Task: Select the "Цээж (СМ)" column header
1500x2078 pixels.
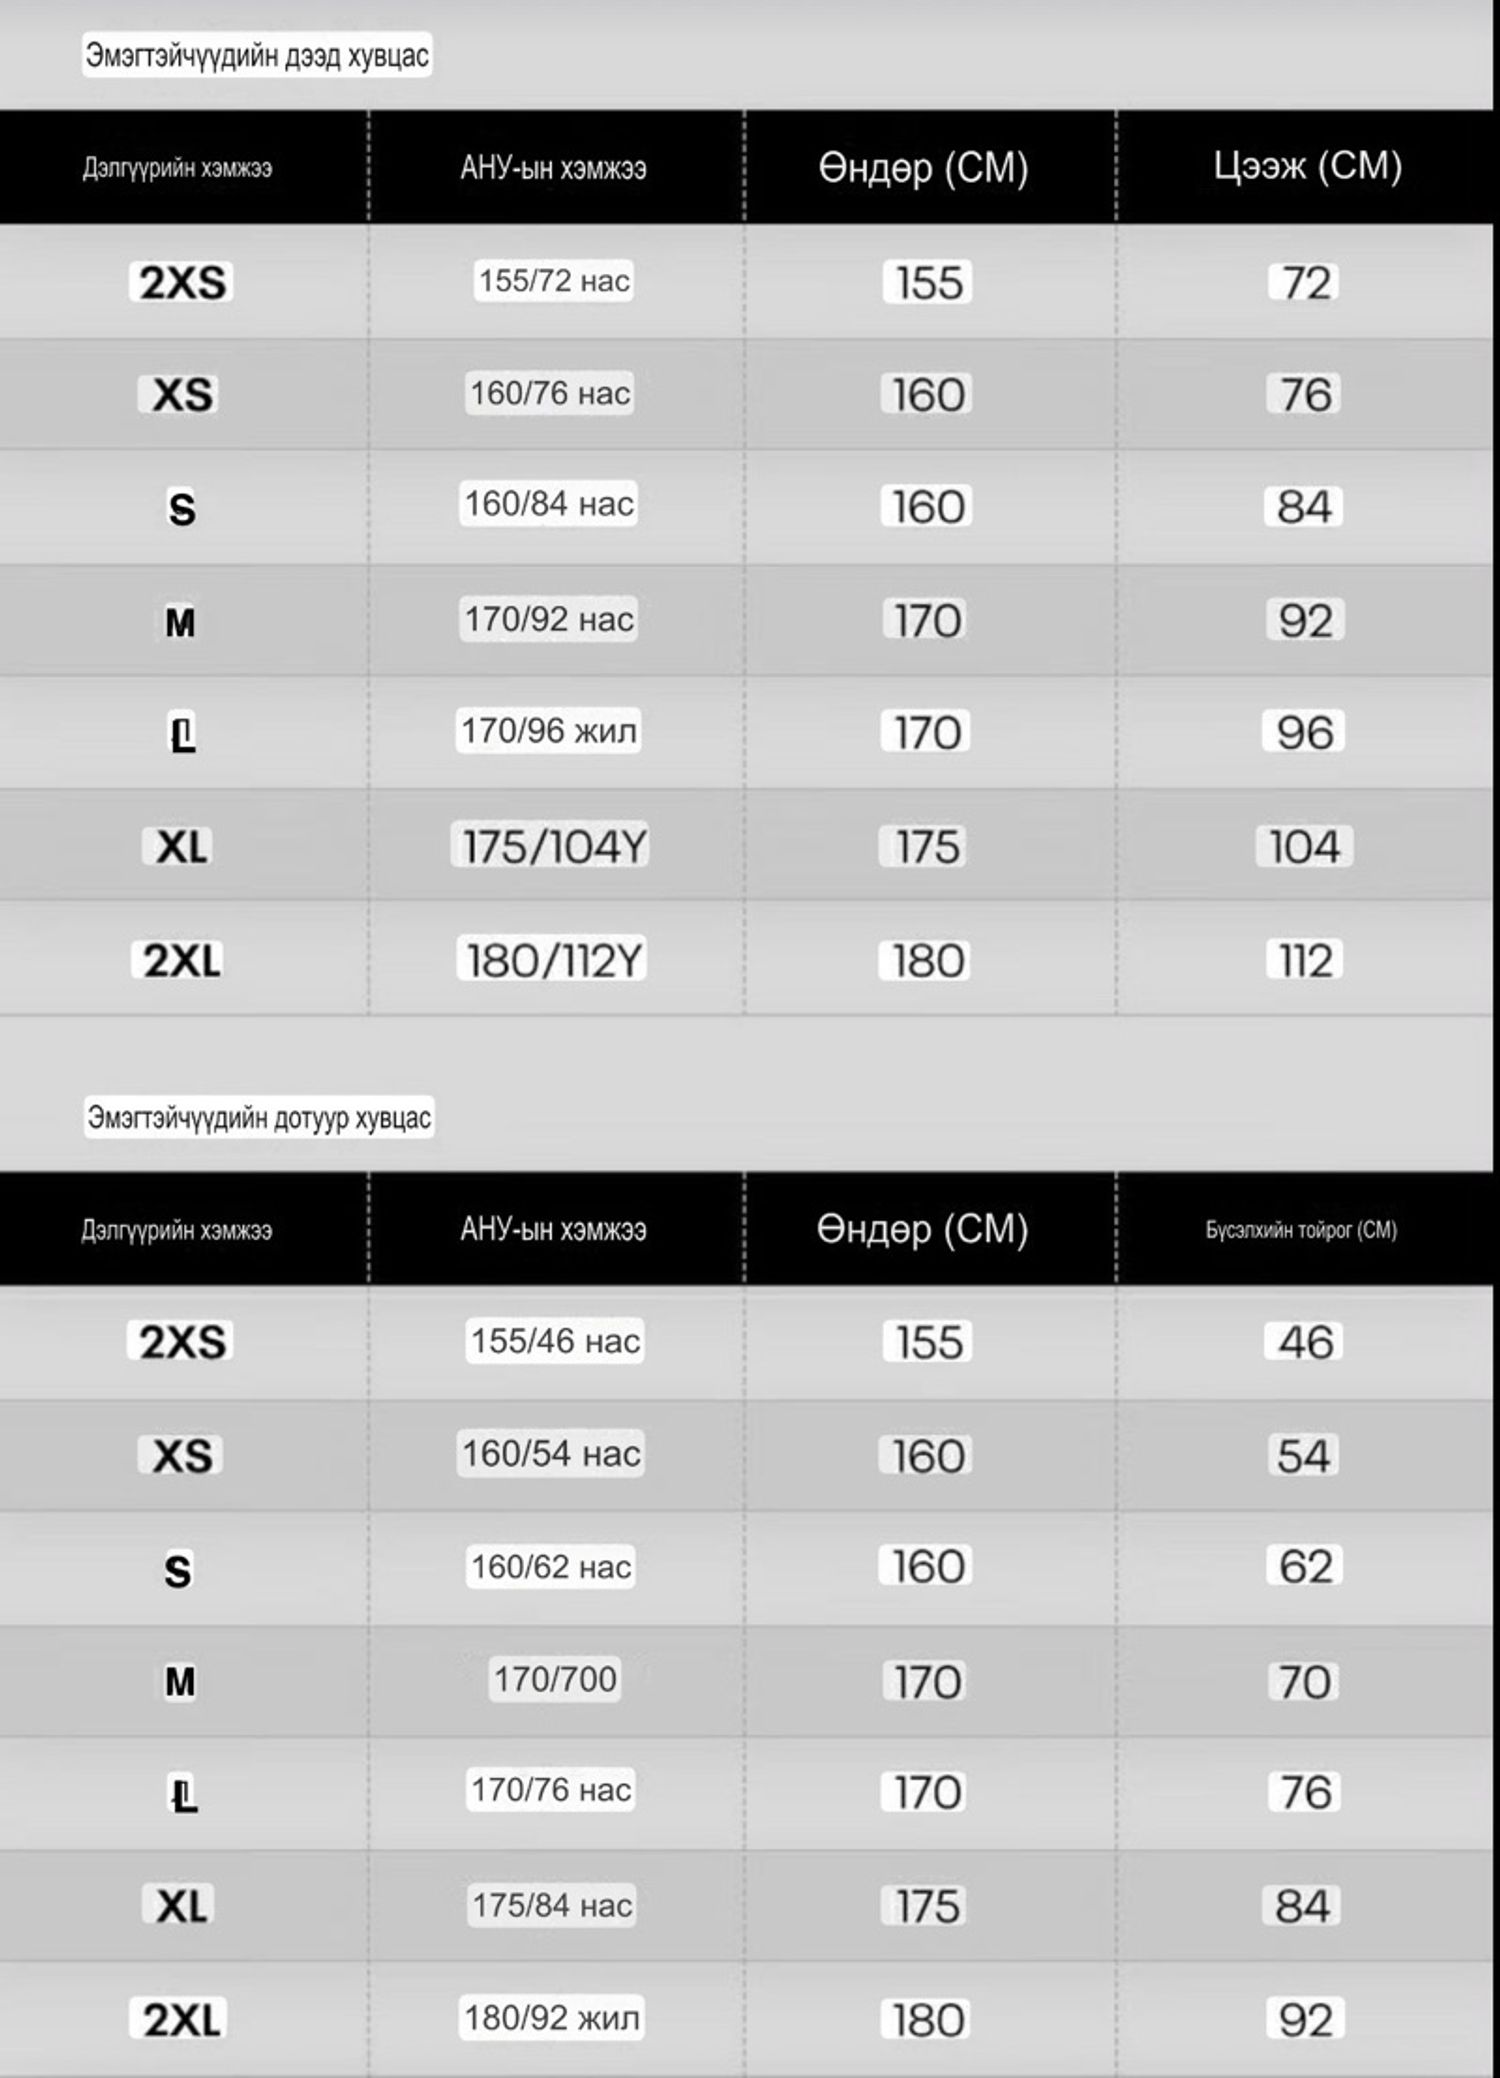Action: [1307, 166]
